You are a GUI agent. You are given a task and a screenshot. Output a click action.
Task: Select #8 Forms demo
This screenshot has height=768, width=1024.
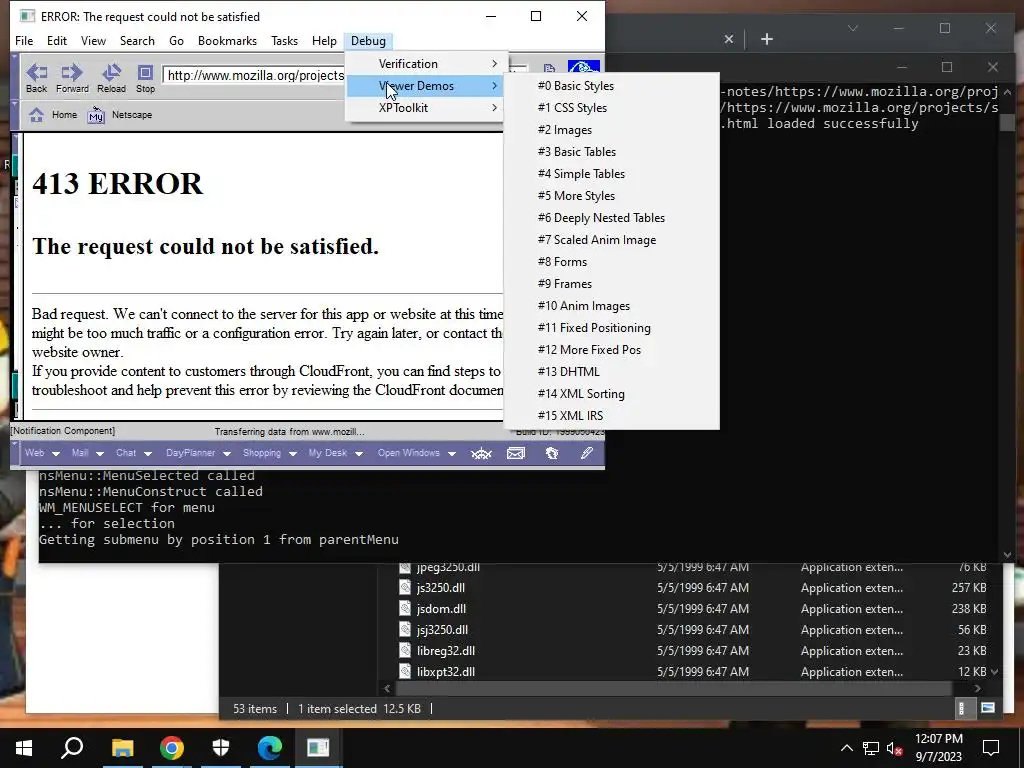(x=612, y=263)
